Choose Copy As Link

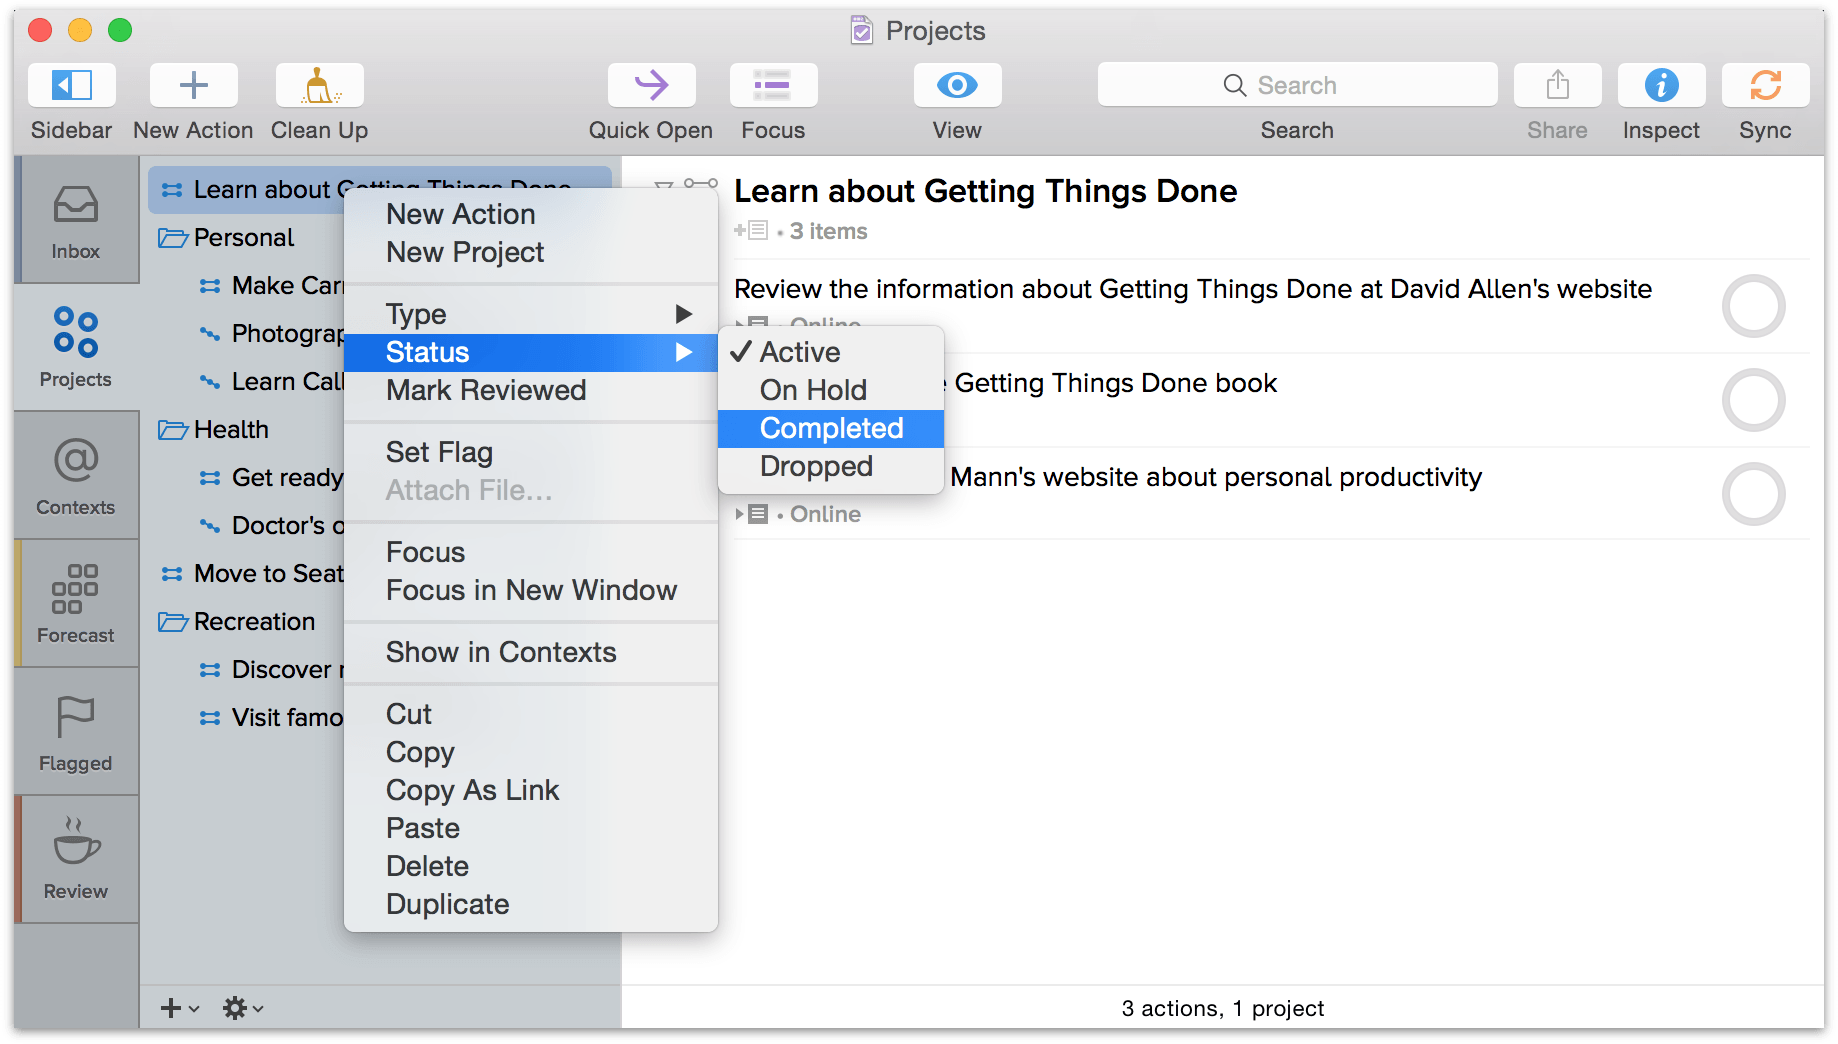[x=531, y=790]
